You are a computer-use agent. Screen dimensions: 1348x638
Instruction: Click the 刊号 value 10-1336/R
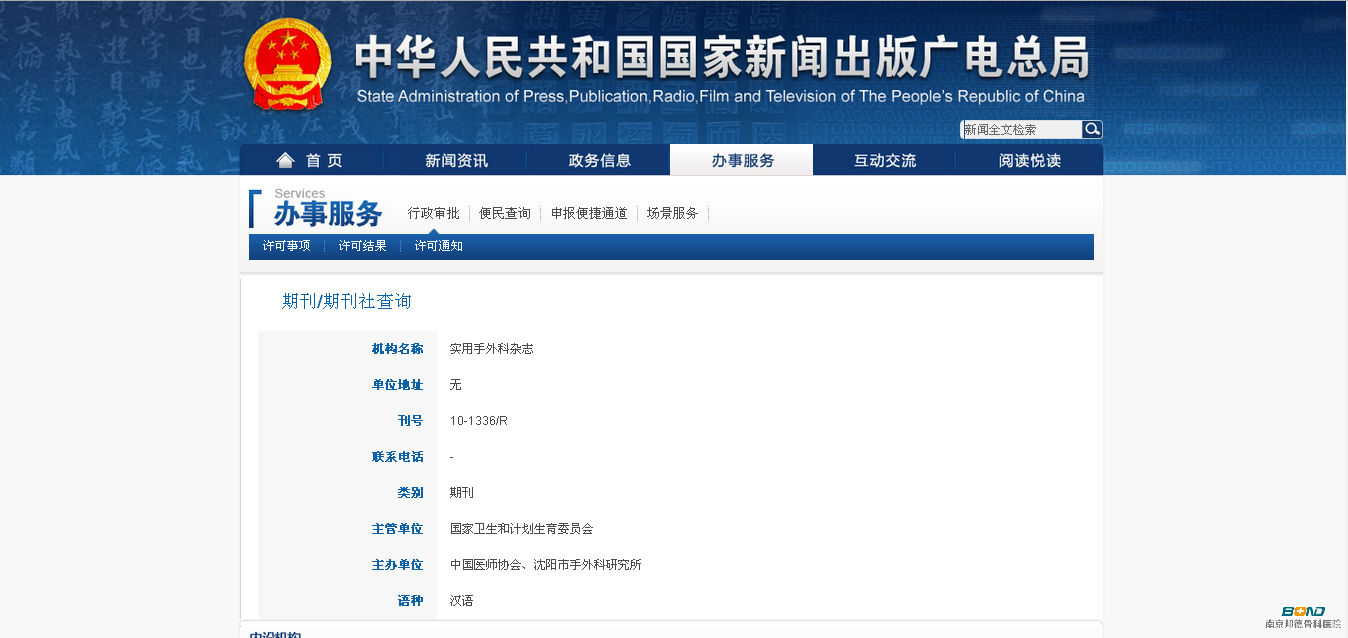(479, 421)
